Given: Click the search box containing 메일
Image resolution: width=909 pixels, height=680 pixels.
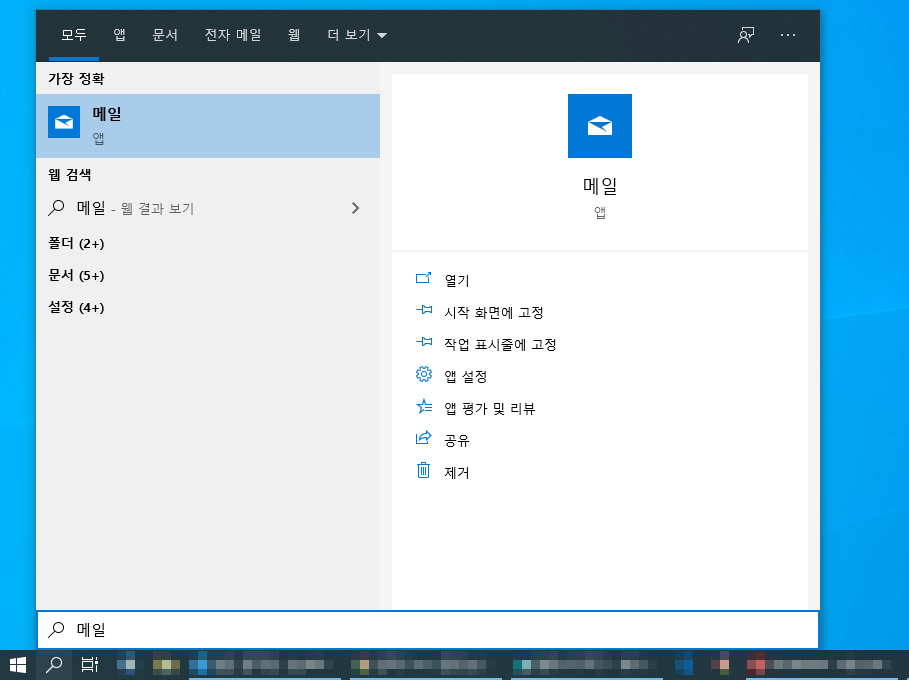Looking at the screenshot, I should coord(428,630).
